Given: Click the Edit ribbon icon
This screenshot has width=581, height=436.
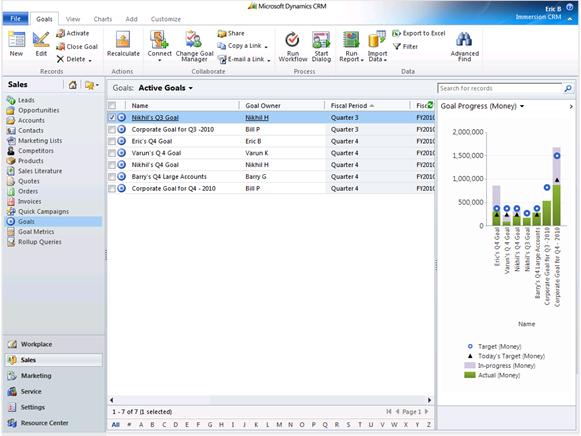Looking at the screenshot, I should pos(41,40).
